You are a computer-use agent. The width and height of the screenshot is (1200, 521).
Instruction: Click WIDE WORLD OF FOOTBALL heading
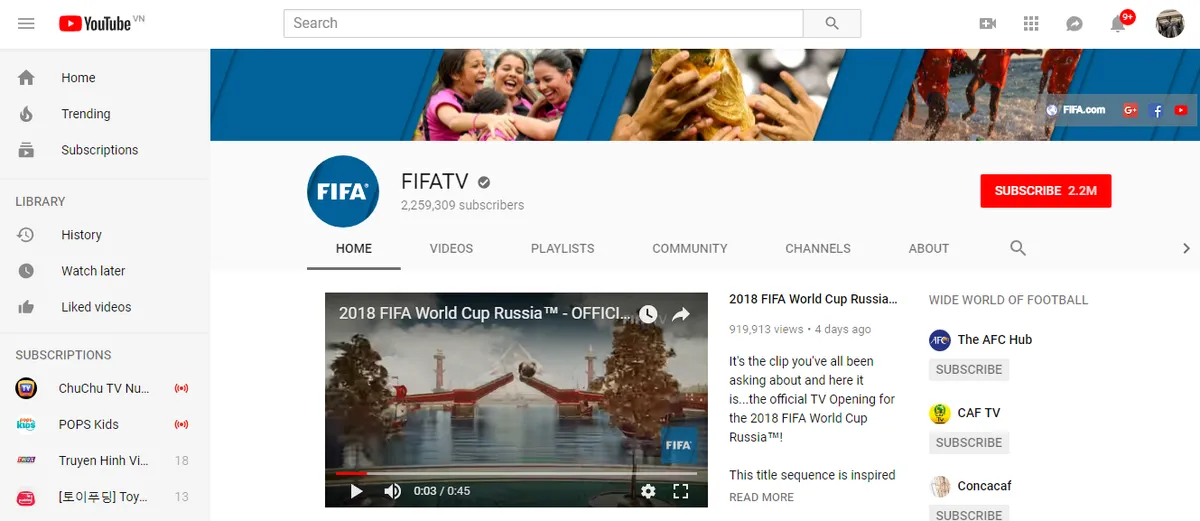pos(1008,300)
